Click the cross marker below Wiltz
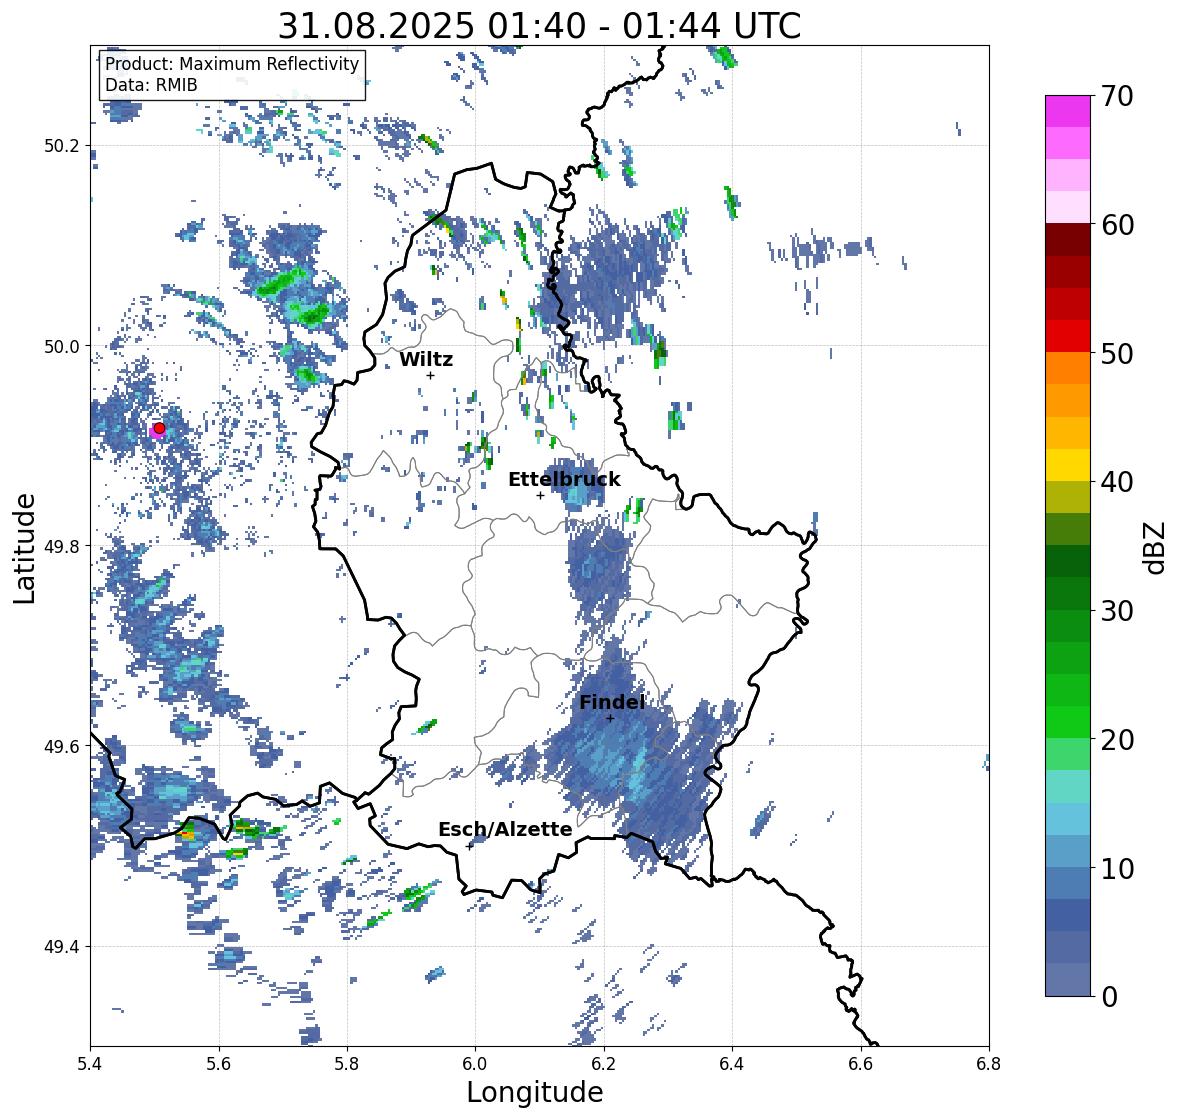The height and width of the screenshot is (1117, 1179). tap(430, 375)
